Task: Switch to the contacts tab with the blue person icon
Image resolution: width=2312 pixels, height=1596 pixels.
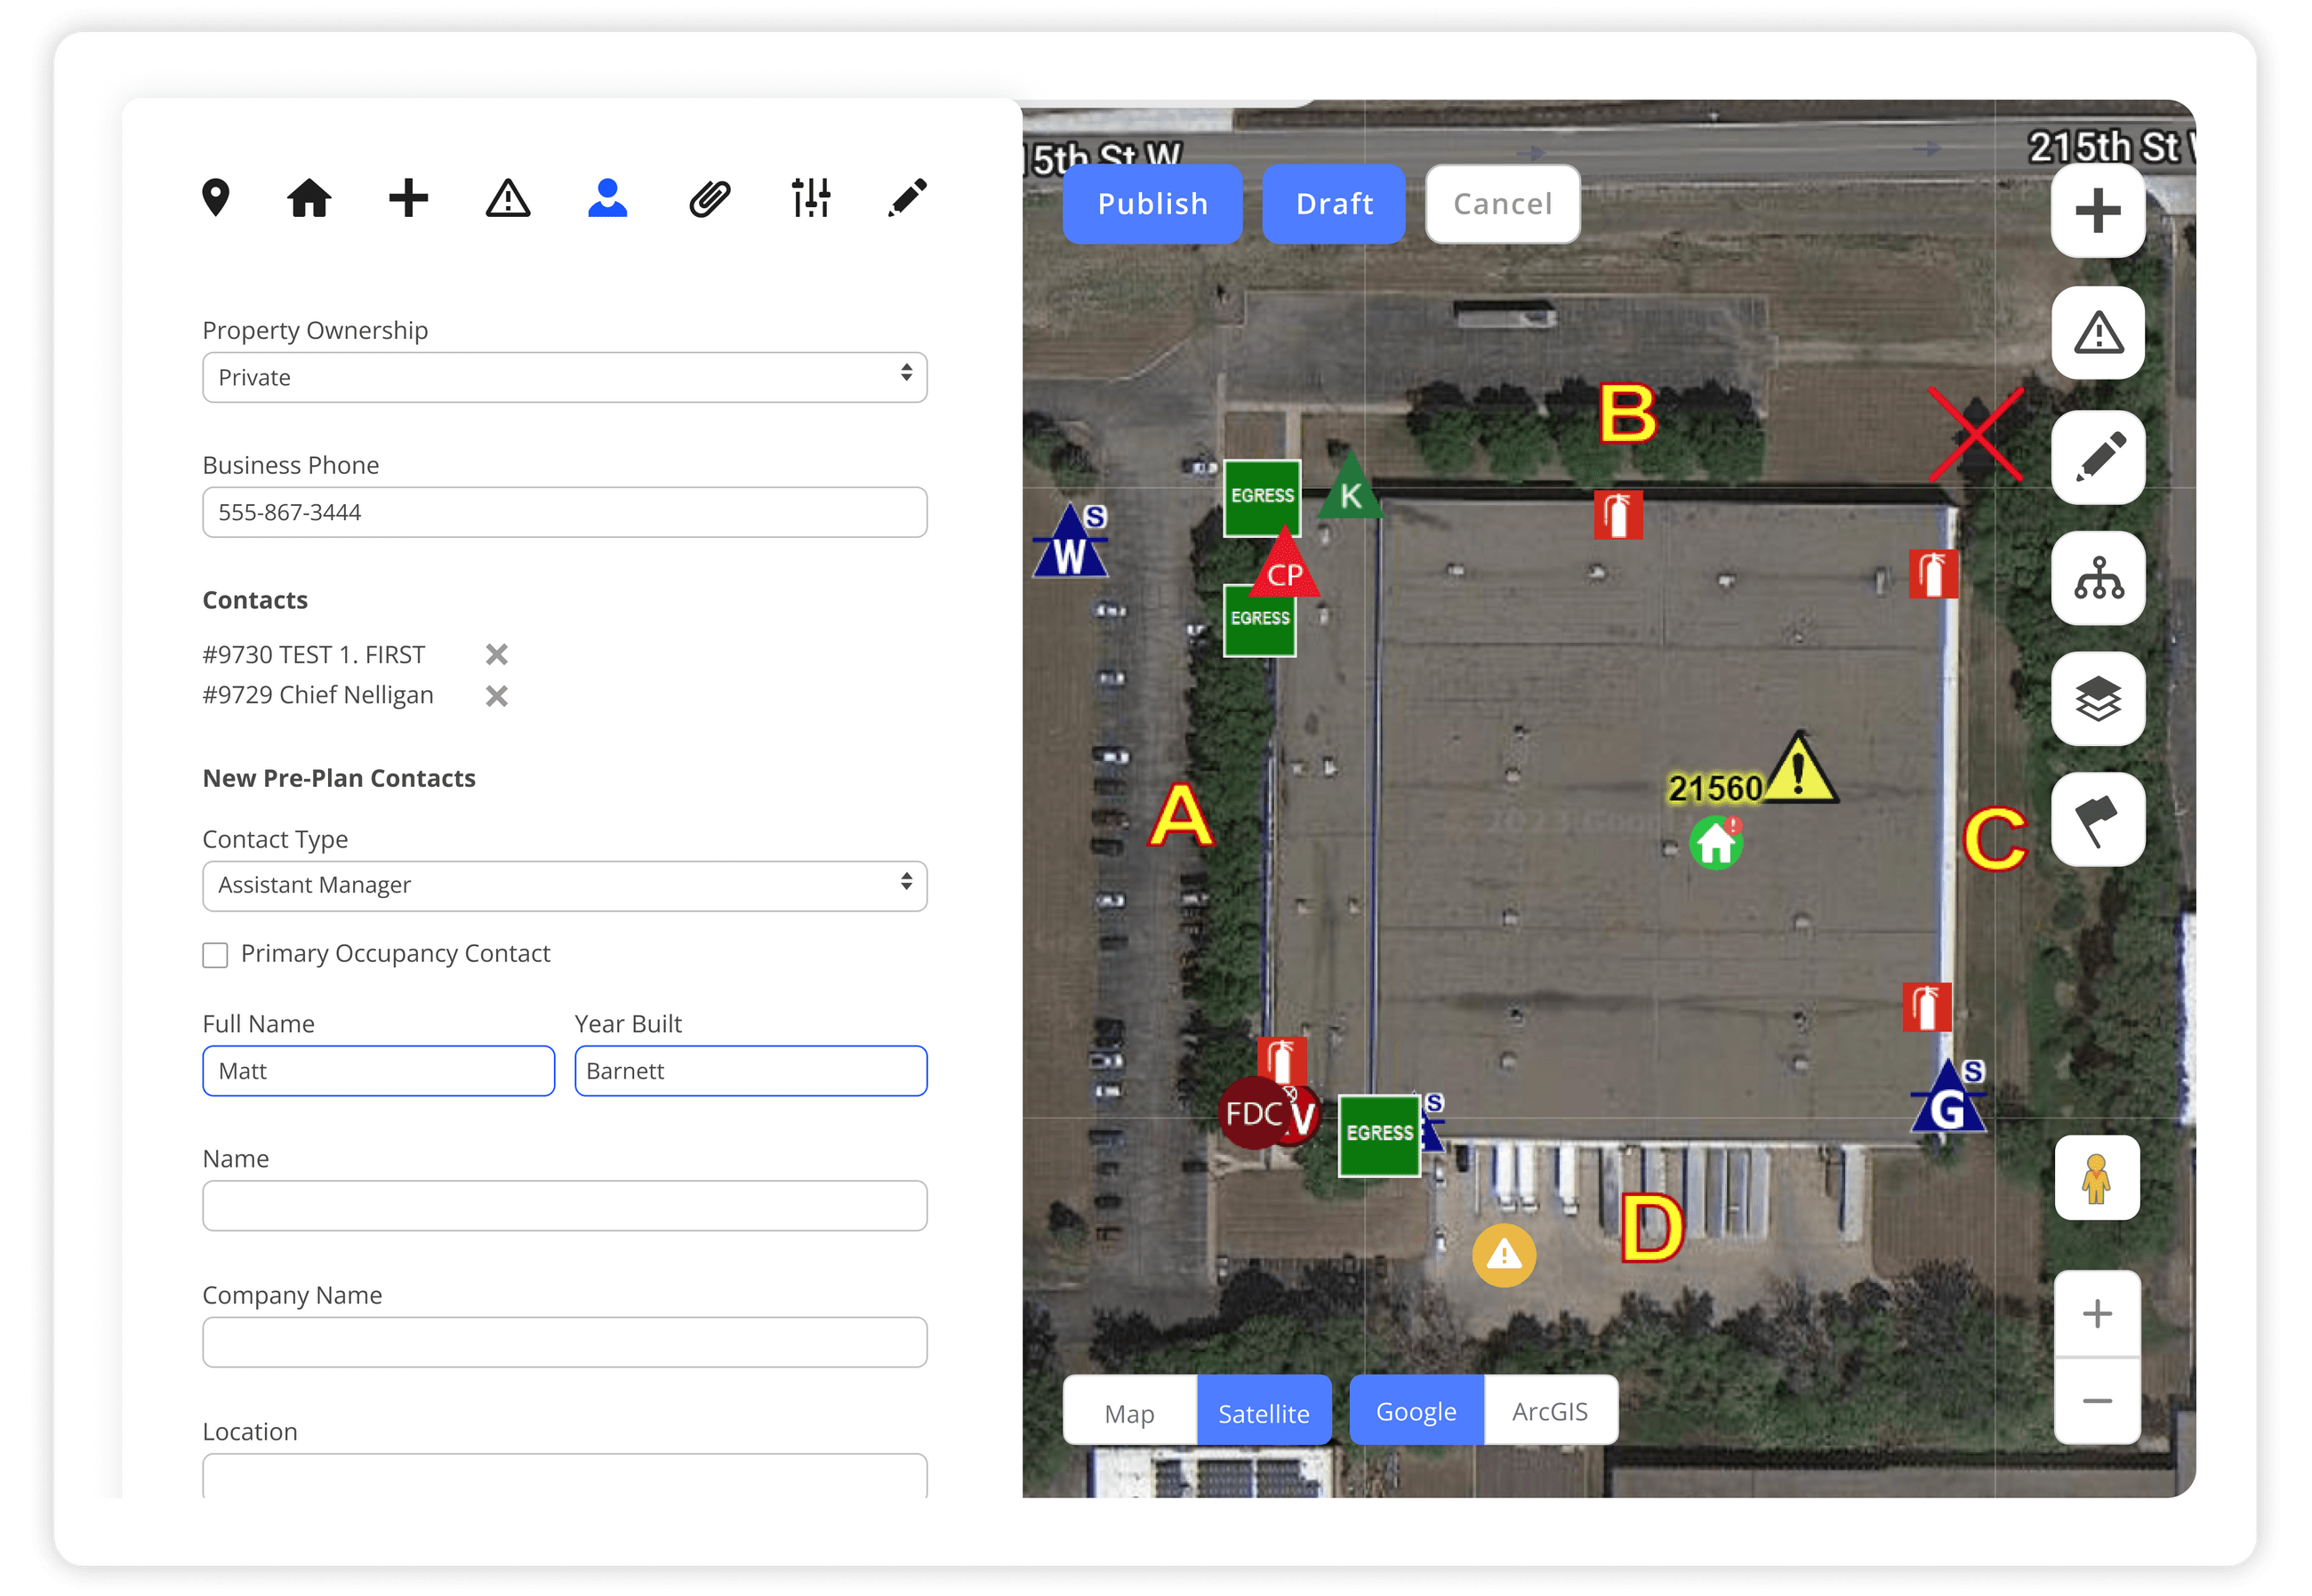Action: tap(608, 199)
